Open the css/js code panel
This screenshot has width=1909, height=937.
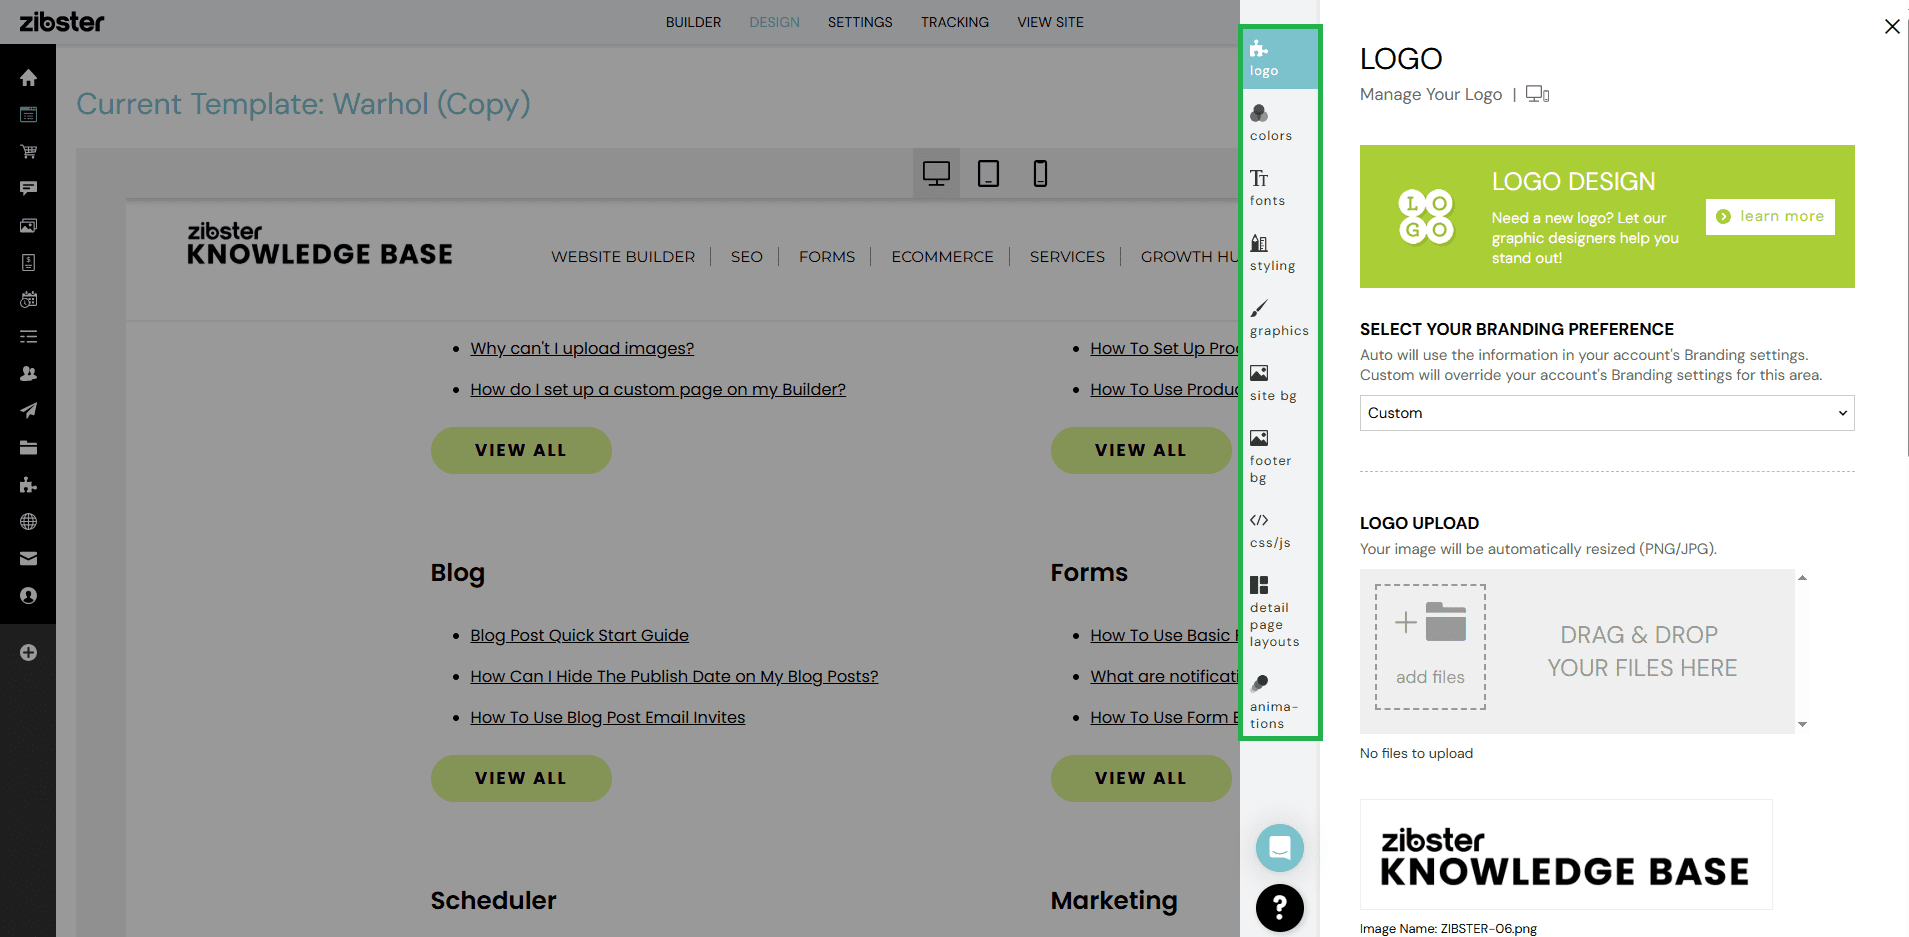pyautogui.click(x=1269, y=530)
